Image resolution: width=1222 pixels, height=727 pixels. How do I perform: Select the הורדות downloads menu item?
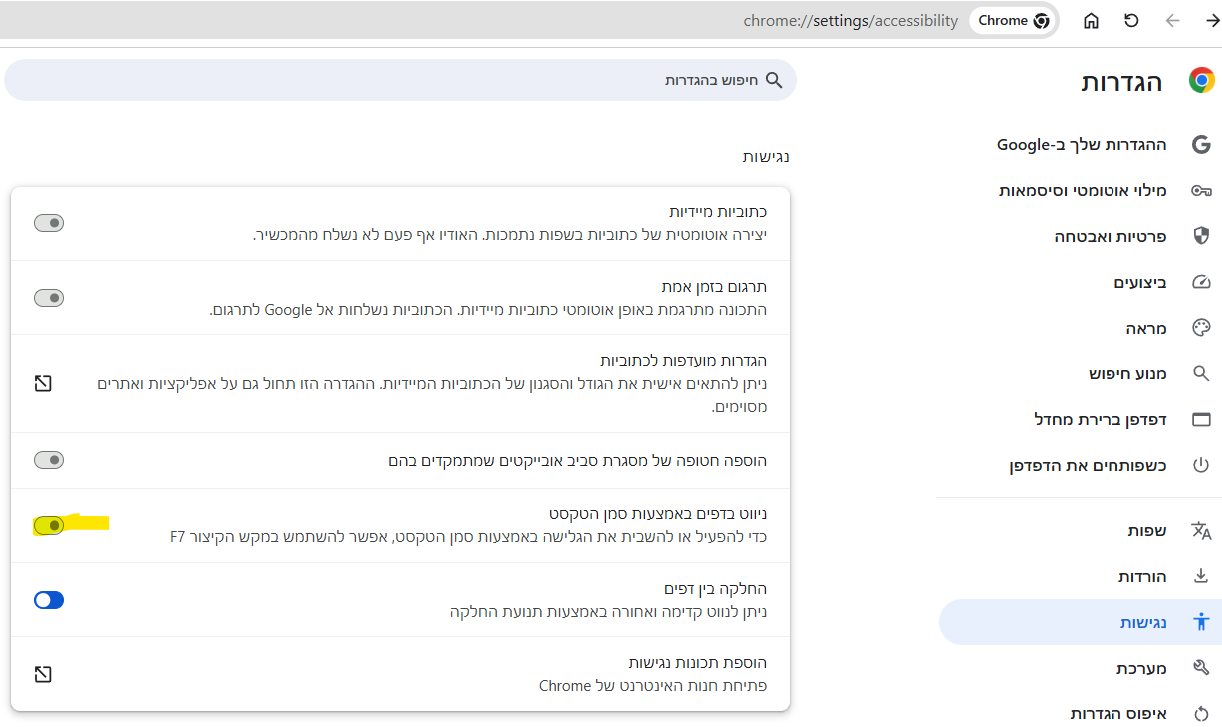click(x=1142, y=577)
